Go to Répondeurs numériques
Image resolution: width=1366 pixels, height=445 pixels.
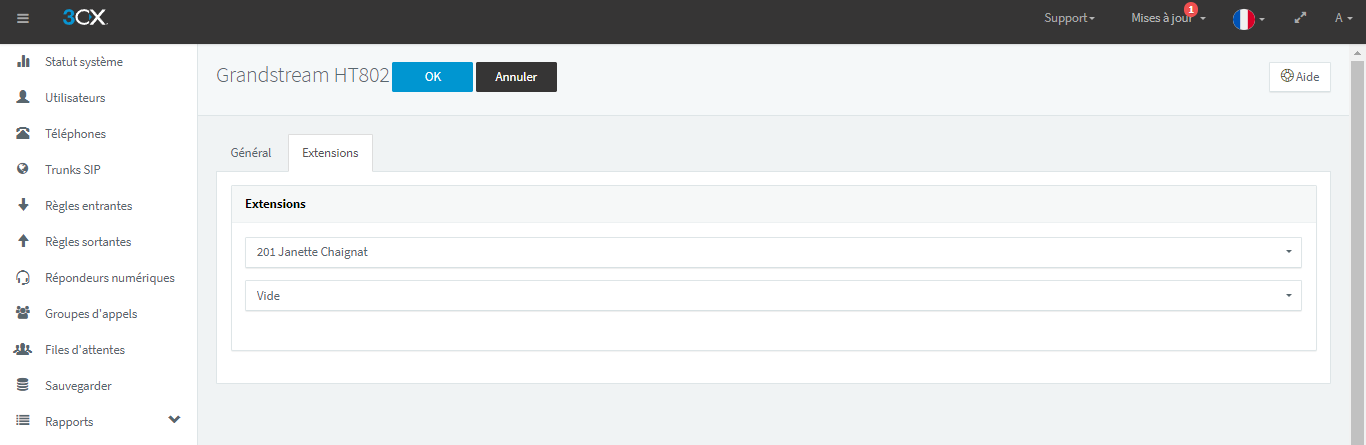(x=110, y=278)
